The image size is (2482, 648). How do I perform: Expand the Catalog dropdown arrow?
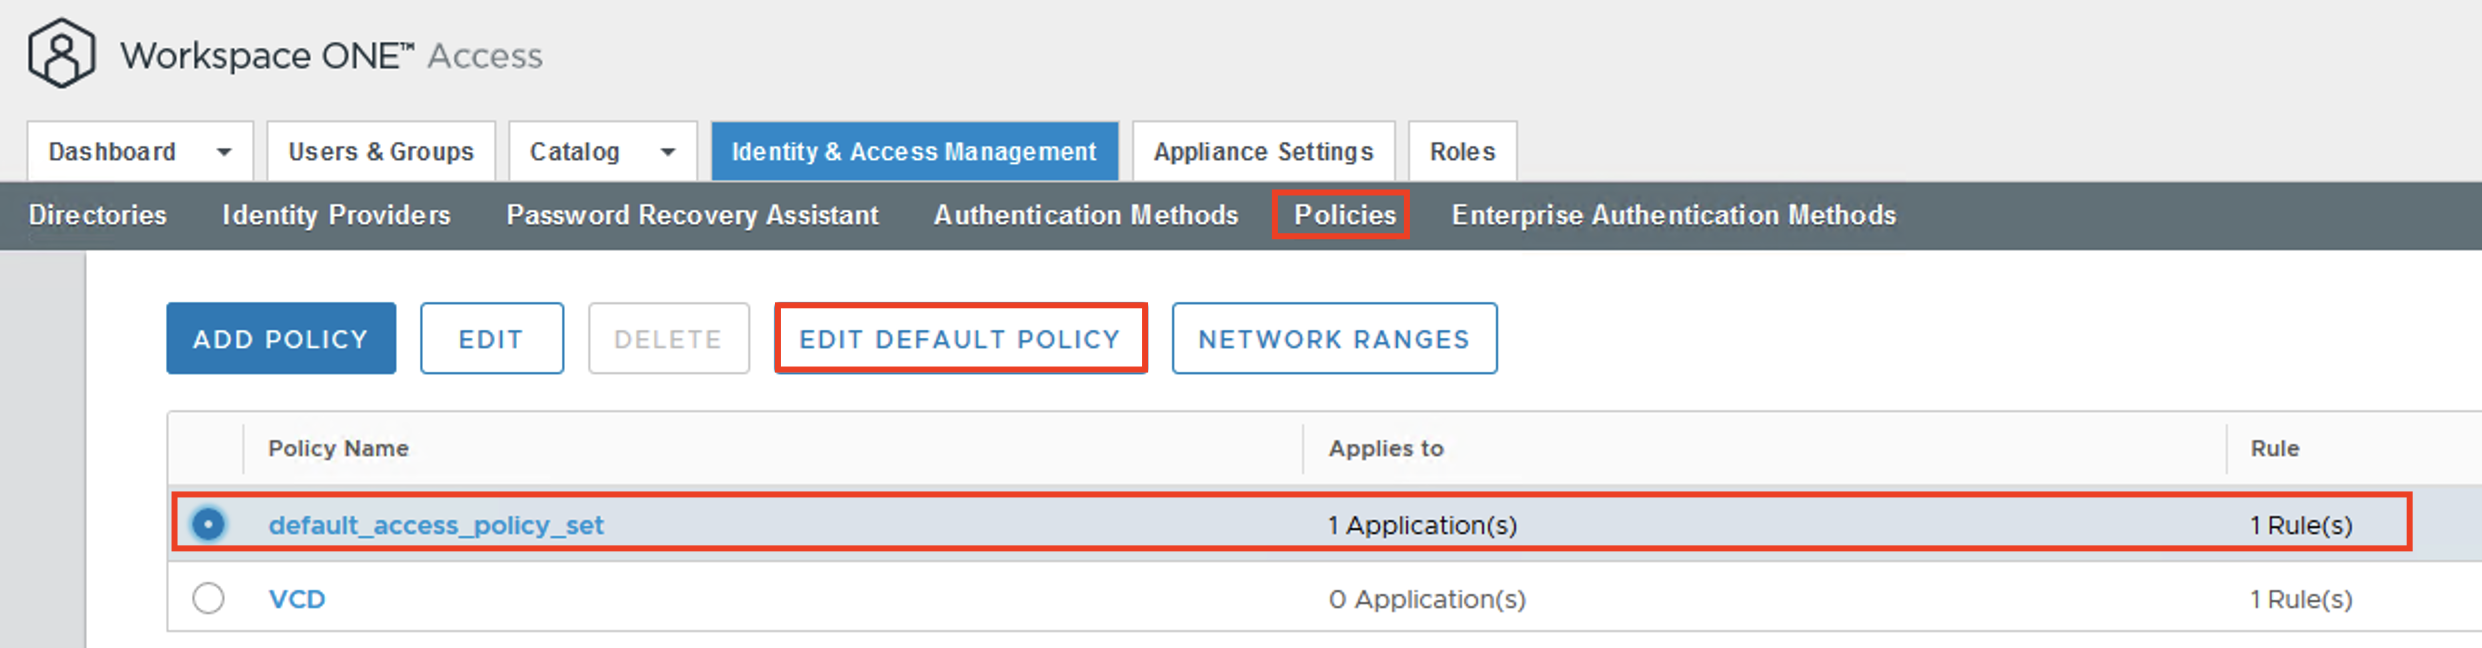pos(668,152)
